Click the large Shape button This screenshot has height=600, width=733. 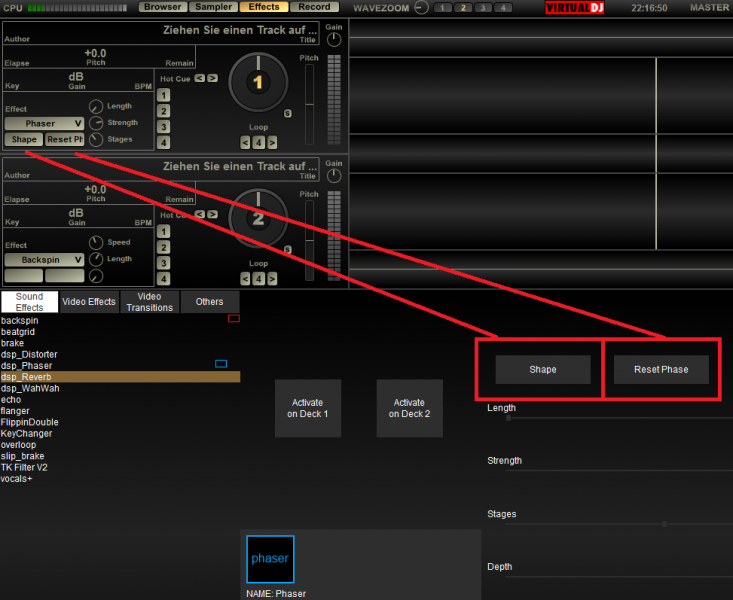(x=543, y=369)
